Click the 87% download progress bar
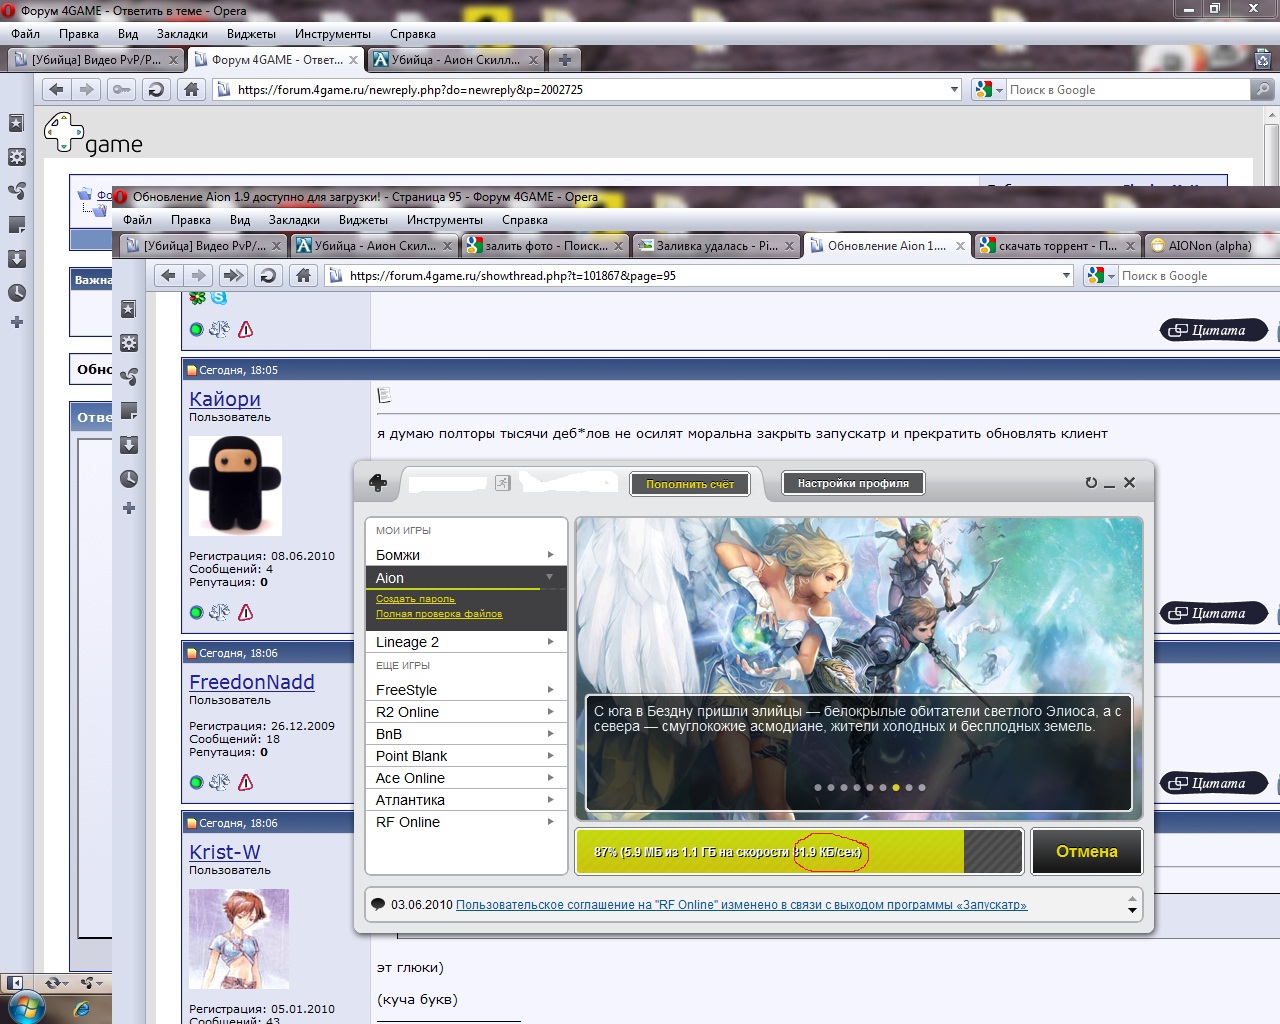Image resolution: width=1280 pixels, height=1024 pixels. (x=799, y=852)
